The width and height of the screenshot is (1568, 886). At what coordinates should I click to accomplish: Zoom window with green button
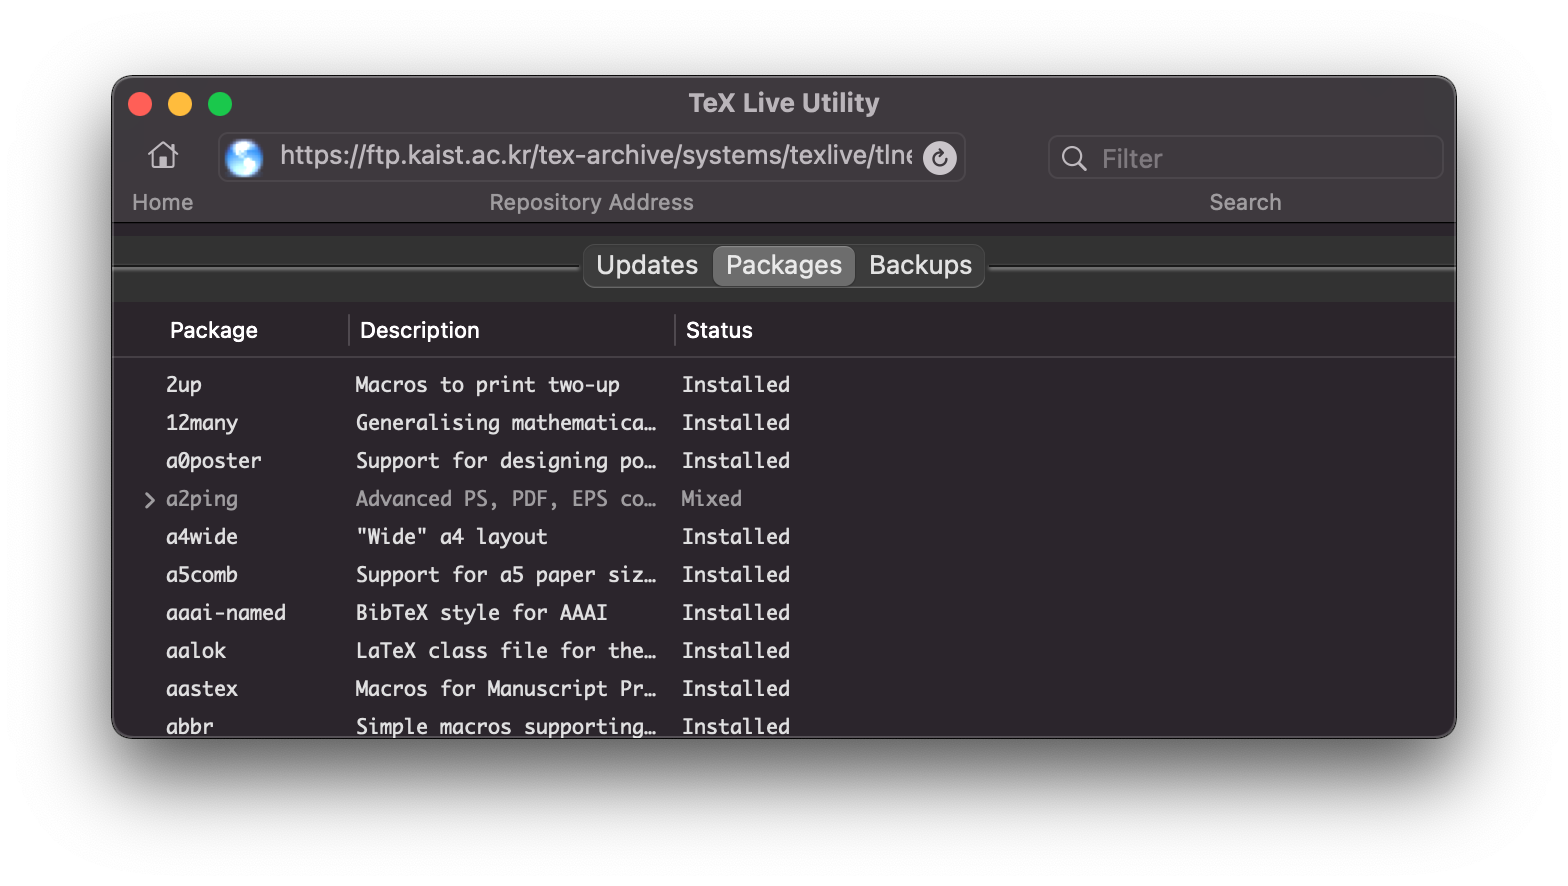coord(220,104)
